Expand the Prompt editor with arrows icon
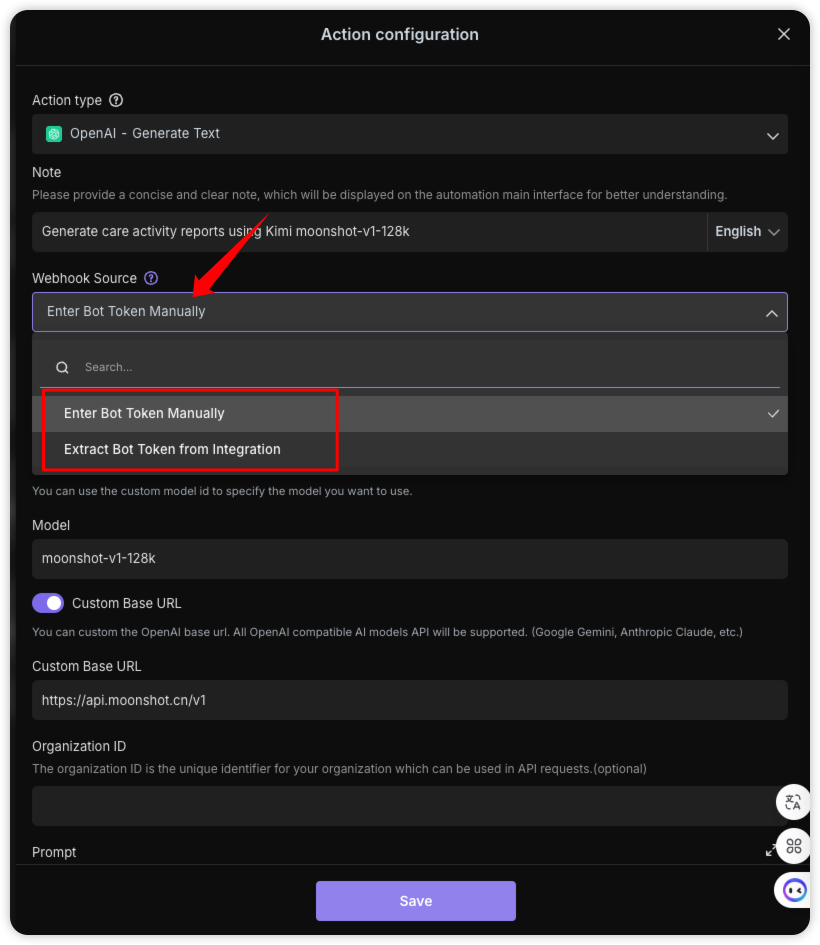The width and height of the screenshot is (820, 945). coord(771,850)
